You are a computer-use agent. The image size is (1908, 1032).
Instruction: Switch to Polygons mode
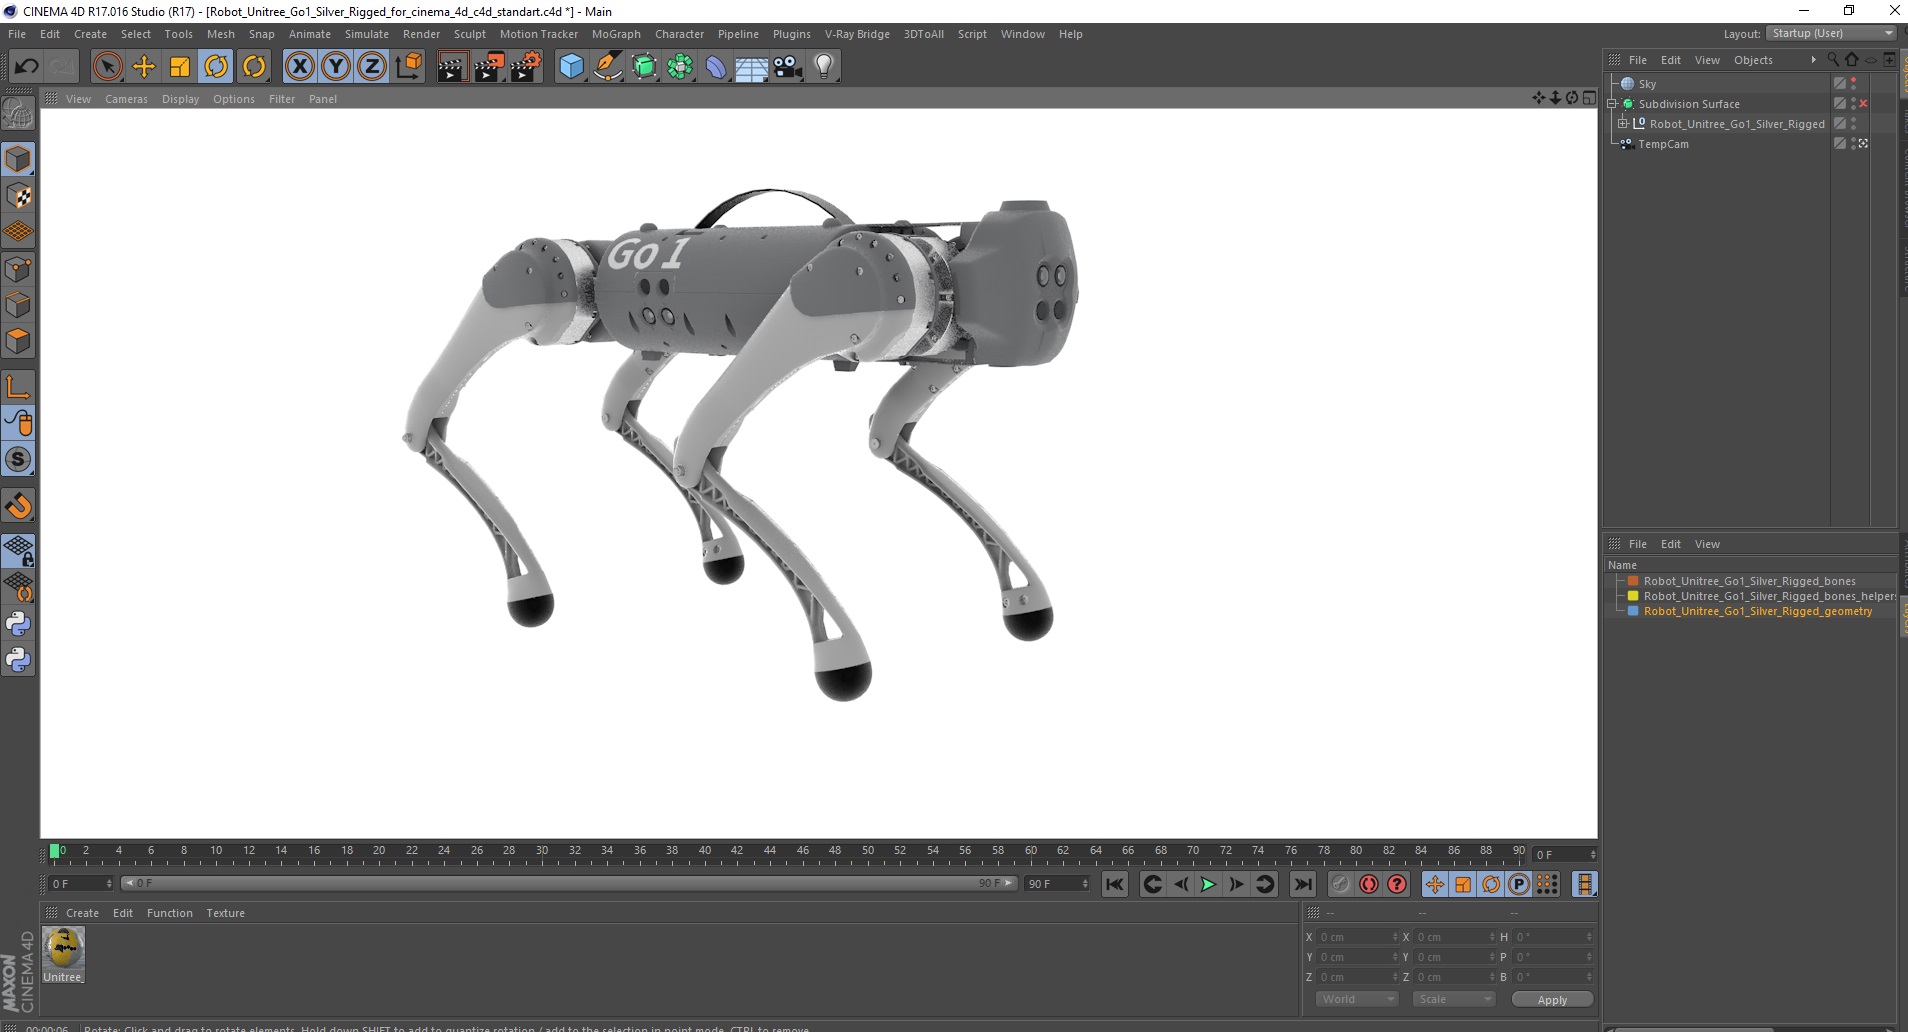click(x=18, y=341)
